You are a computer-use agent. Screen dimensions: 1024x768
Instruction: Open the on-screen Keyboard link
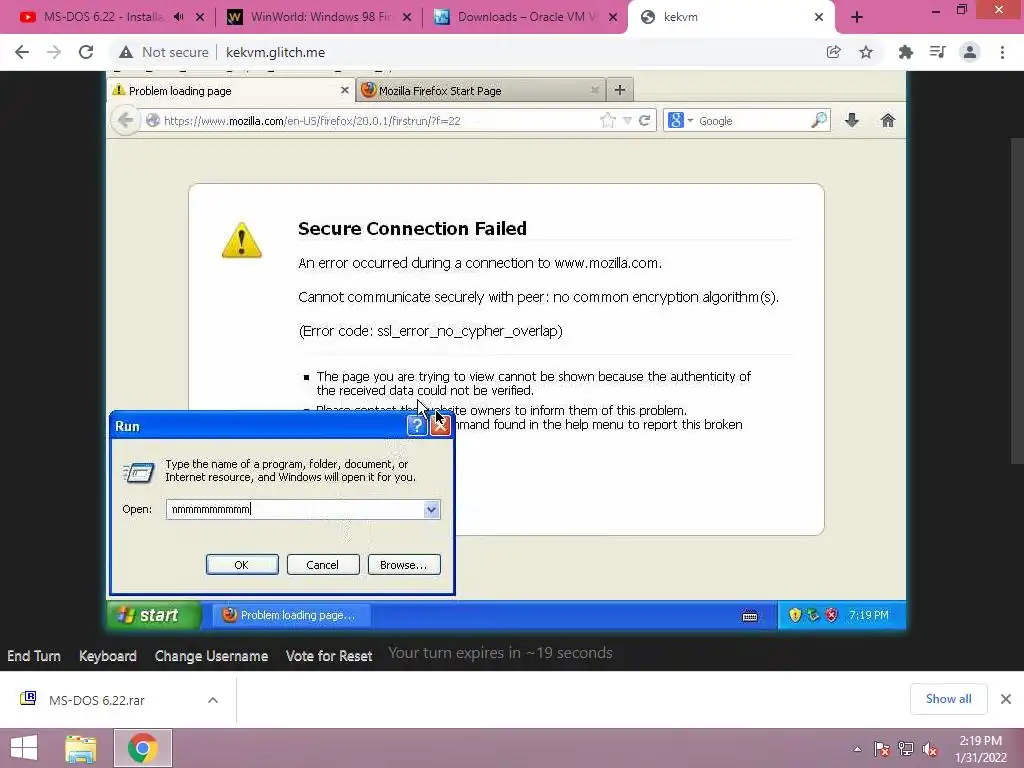[x=108, y=656]
